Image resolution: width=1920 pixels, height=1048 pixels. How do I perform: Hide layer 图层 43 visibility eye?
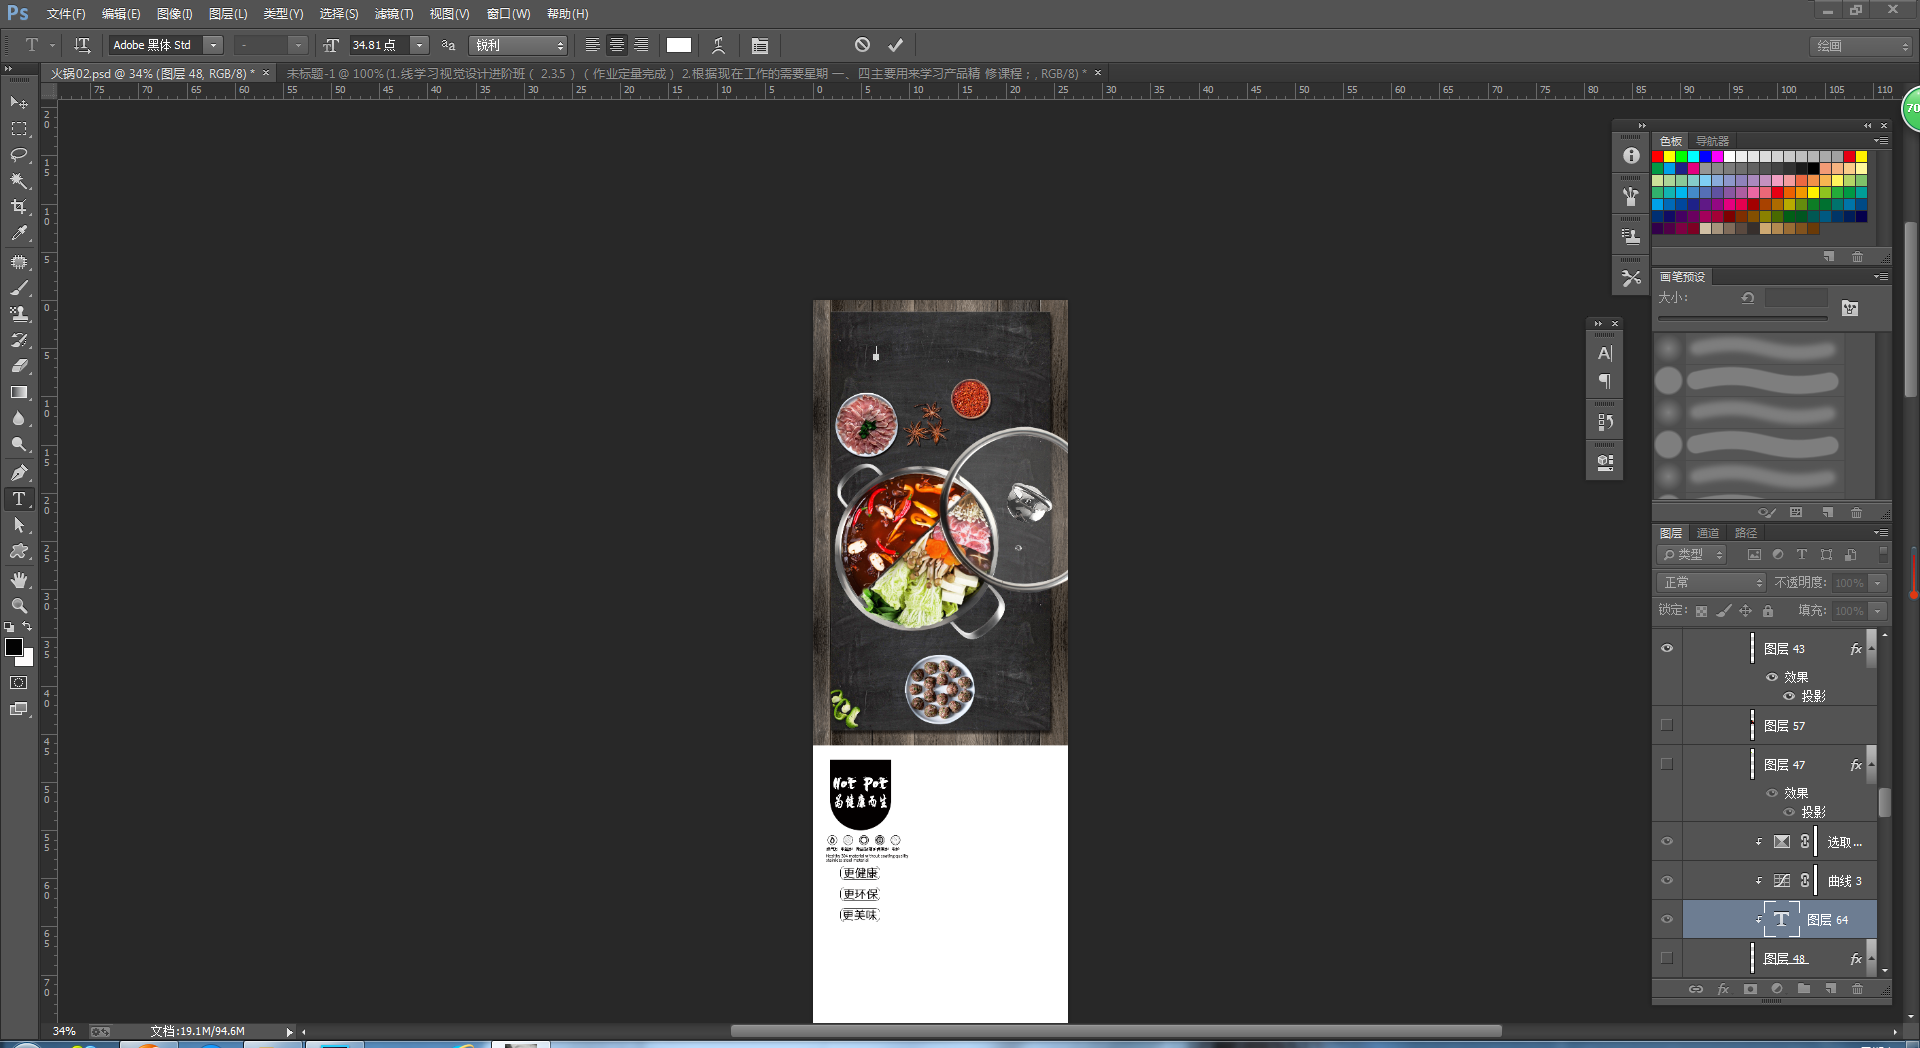click(x=1667, y=648)
